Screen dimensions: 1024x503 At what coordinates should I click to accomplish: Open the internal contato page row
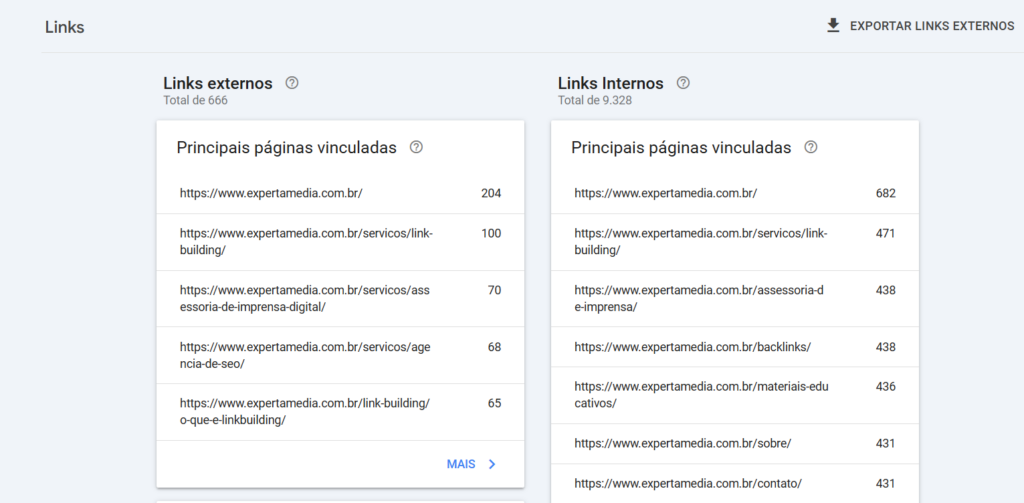pyautogui.click(x=734, y=483)
